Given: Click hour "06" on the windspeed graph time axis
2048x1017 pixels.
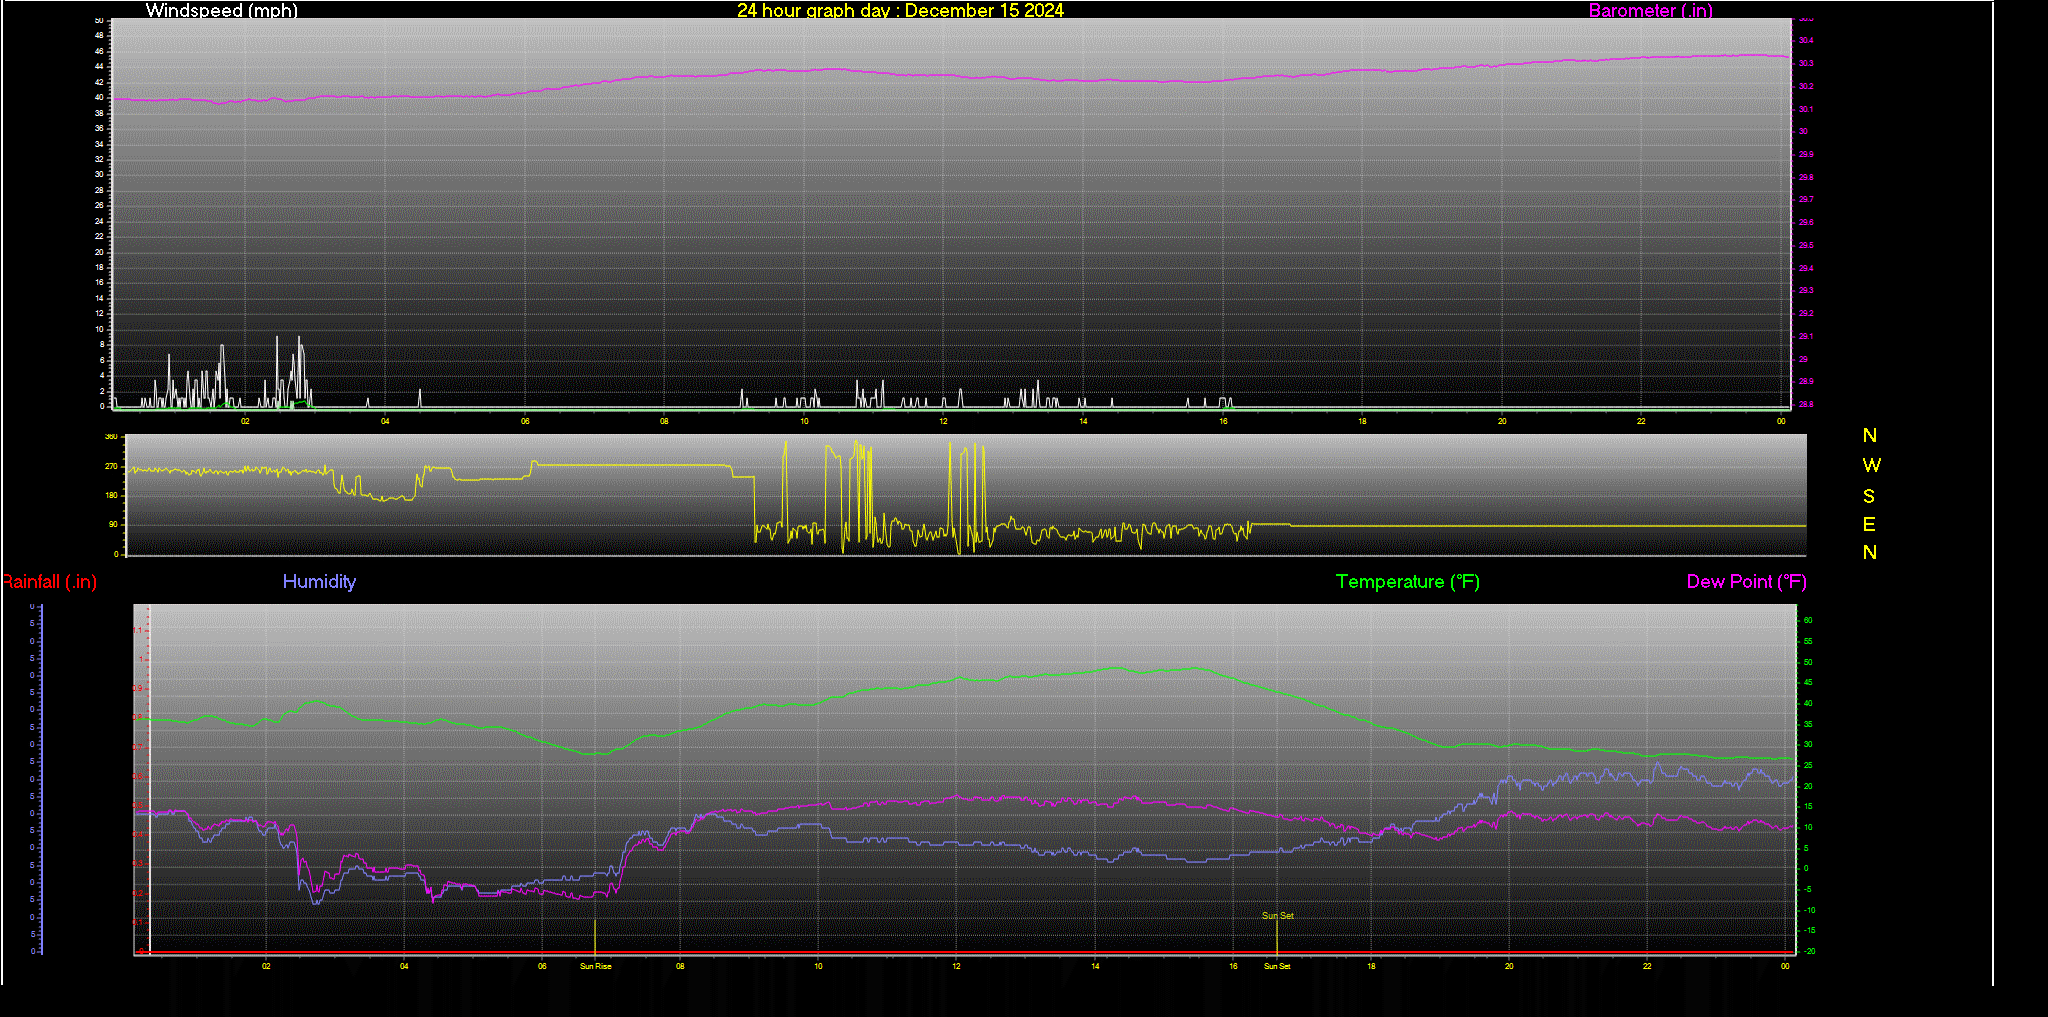Looking at the screenshot, I should click(525, 421).
